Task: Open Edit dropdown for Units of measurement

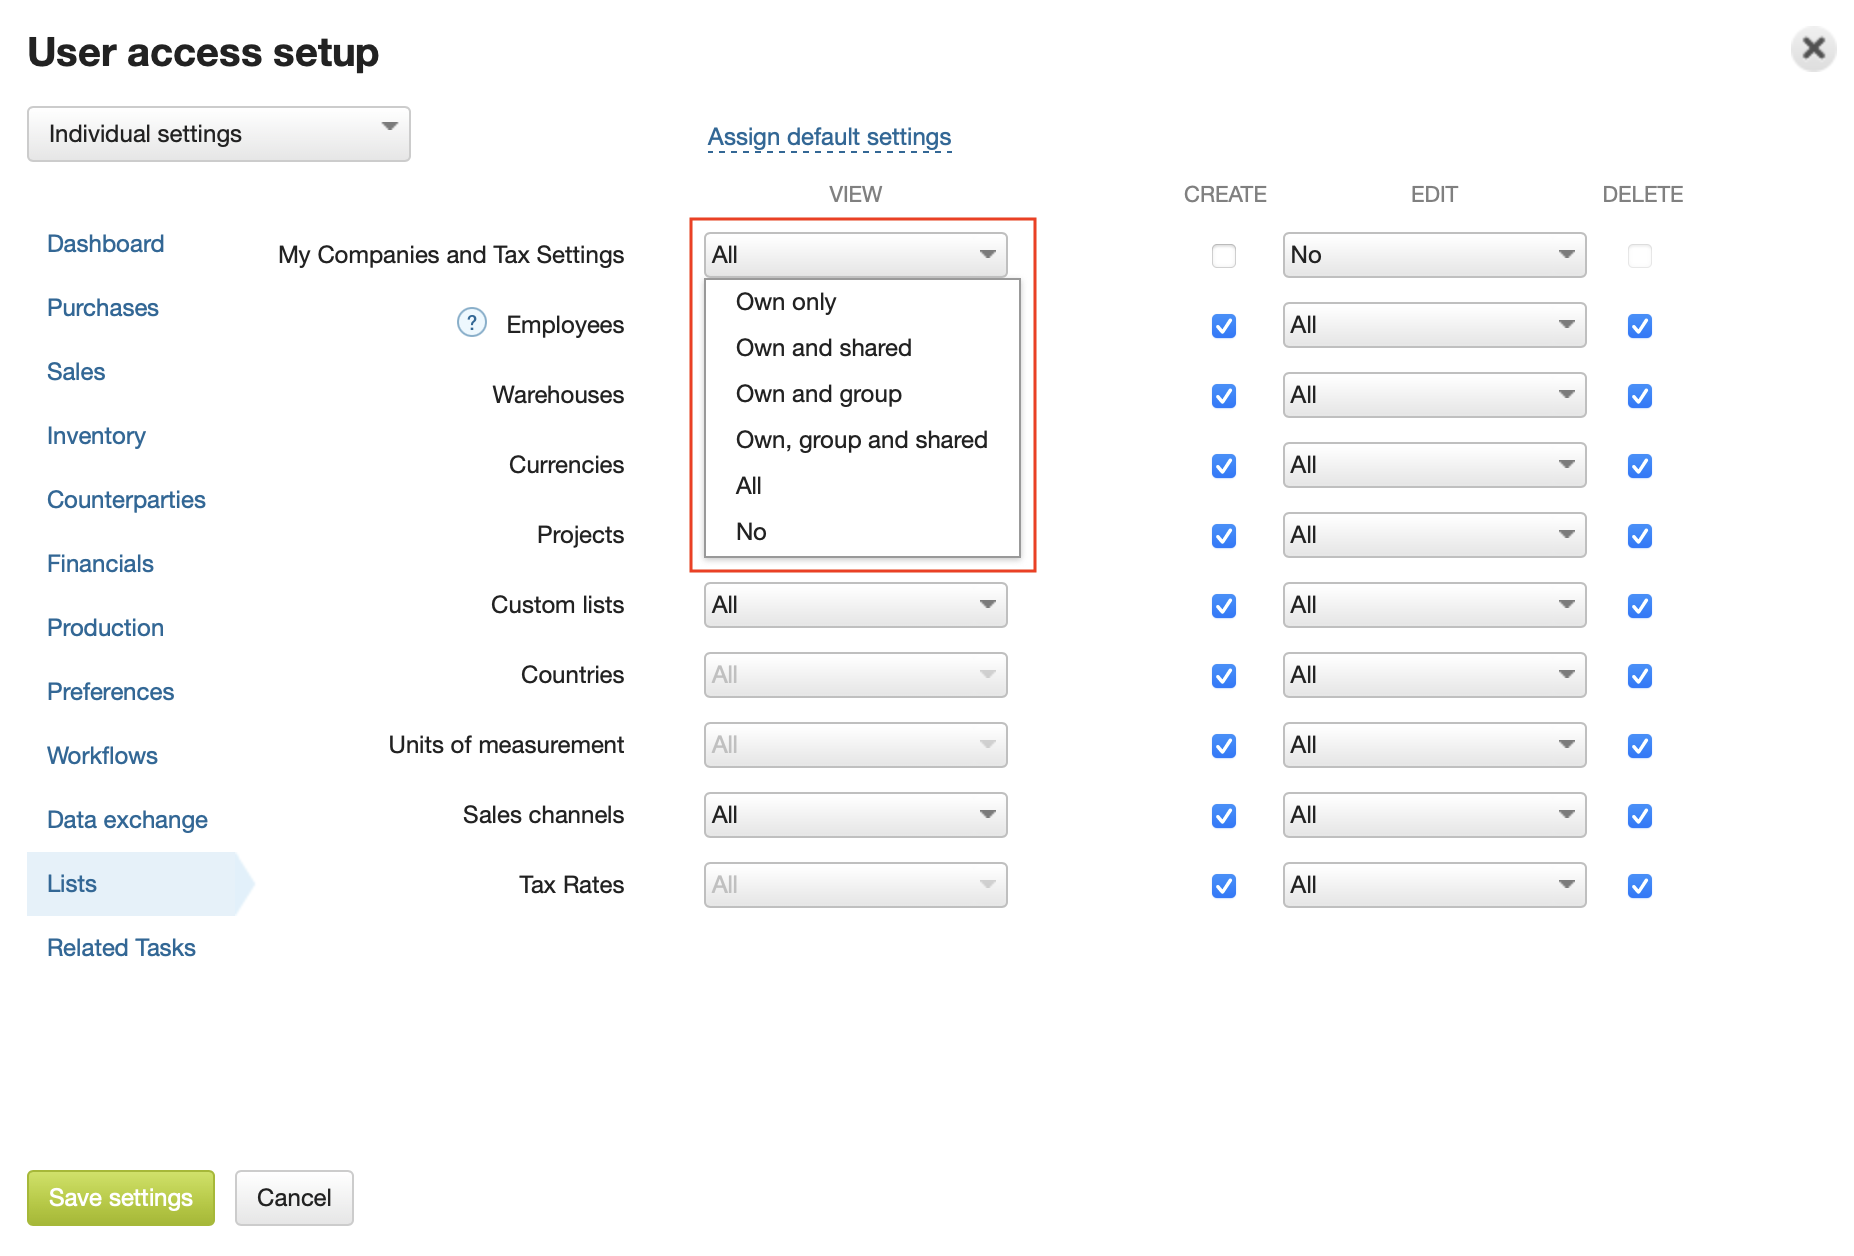Action: (x=1434, y=745)
